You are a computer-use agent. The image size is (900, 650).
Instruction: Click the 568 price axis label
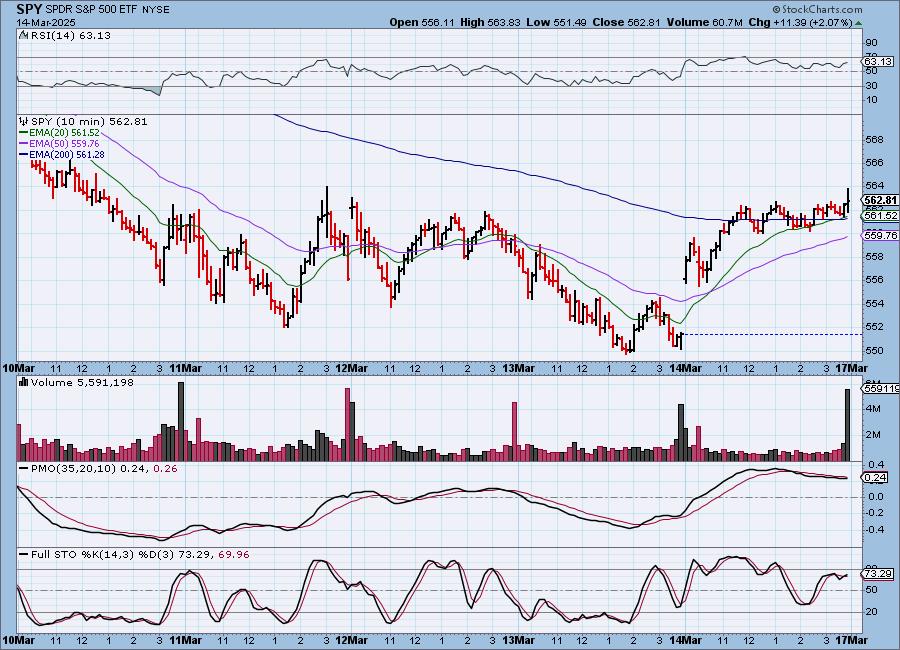875,139
